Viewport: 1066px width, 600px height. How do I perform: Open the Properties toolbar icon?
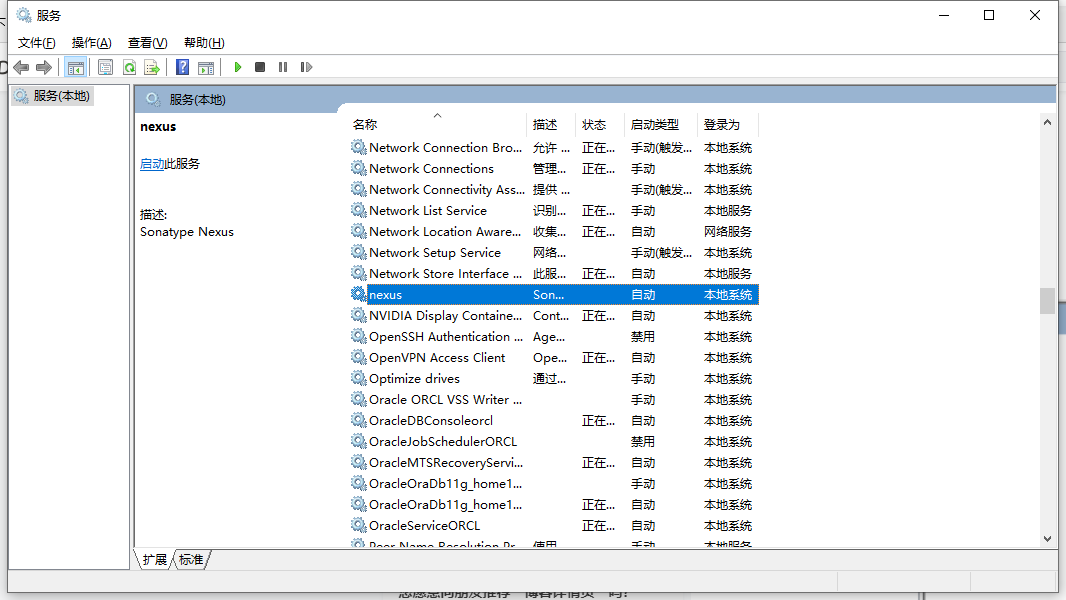[x=105, y=67]
